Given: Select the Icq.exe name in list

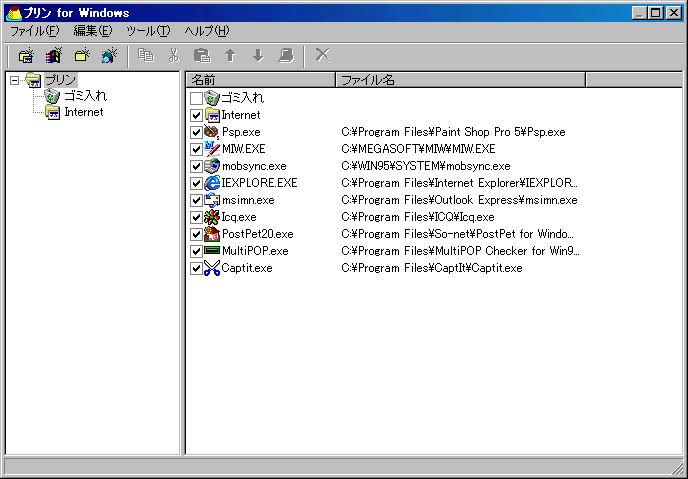Looking at the screenshot, I should [x=239, y=217].
